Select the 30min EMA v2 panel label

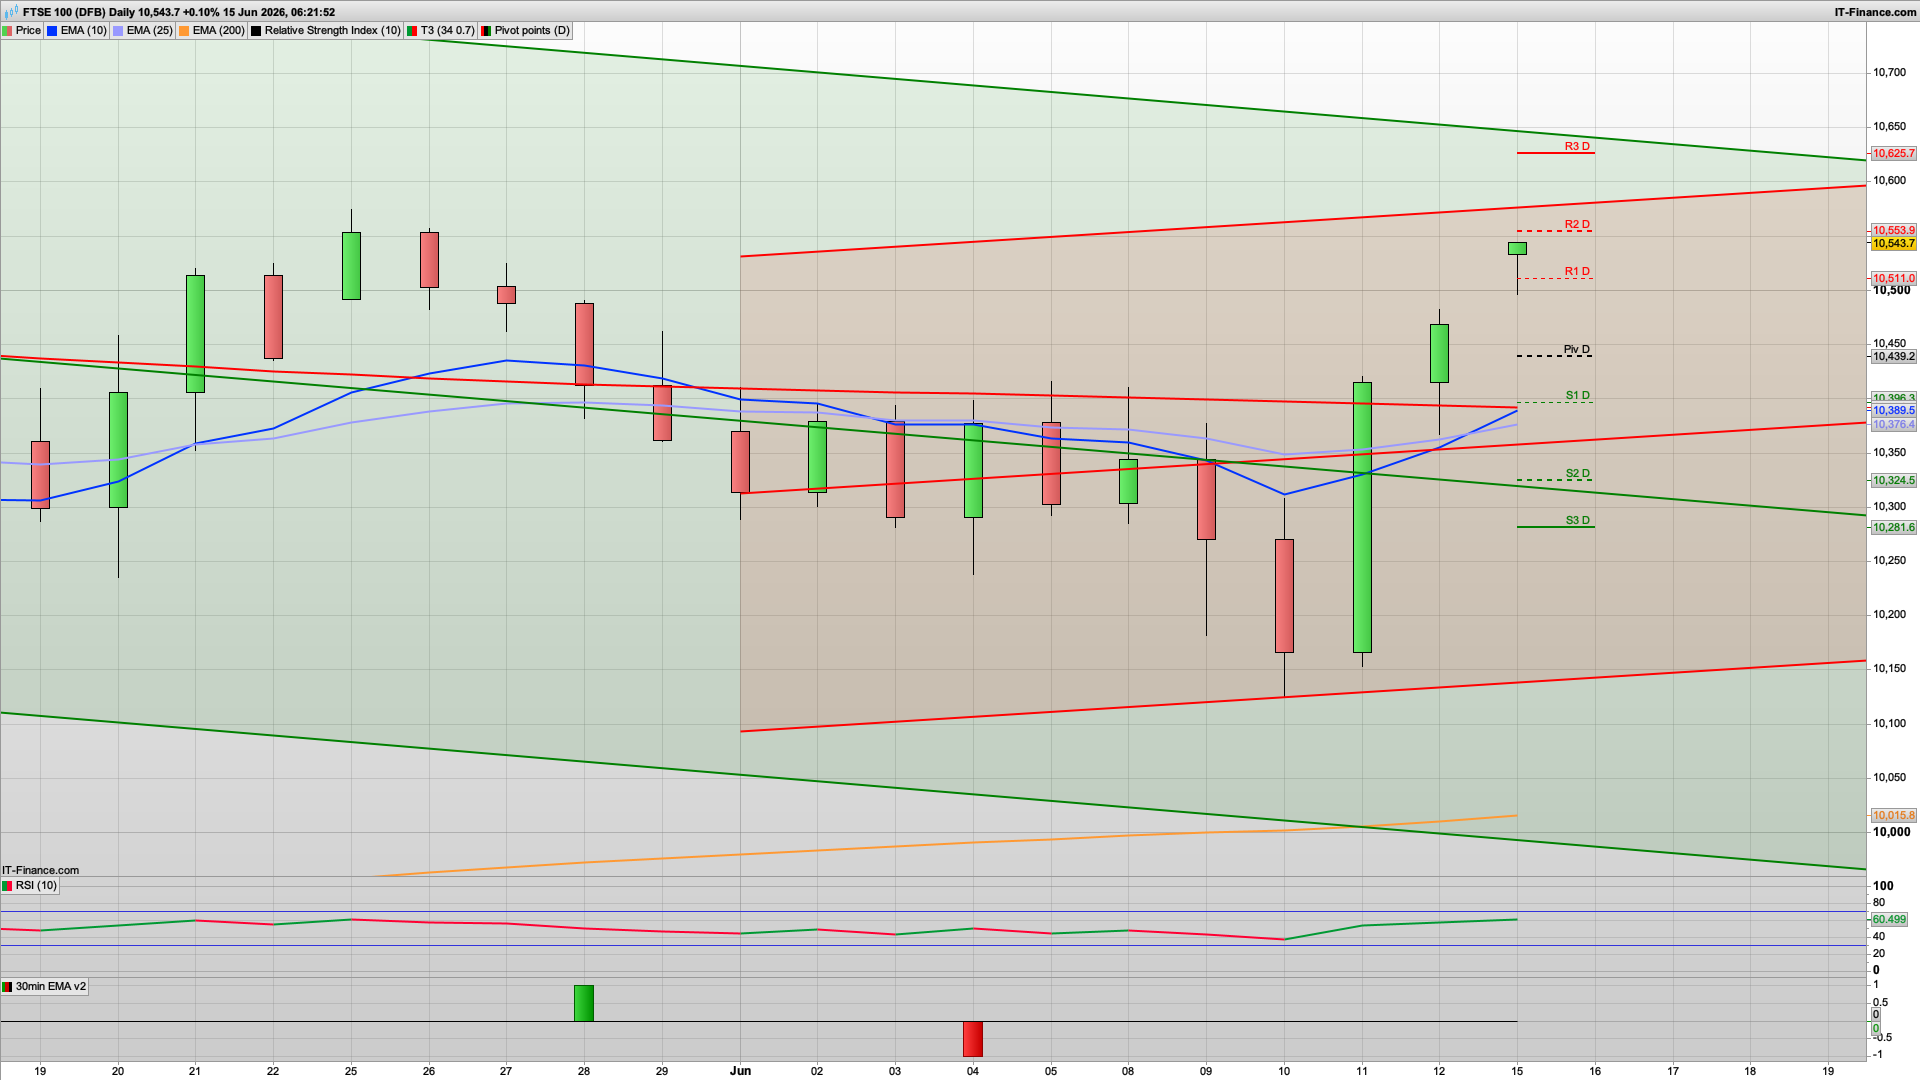51,987
